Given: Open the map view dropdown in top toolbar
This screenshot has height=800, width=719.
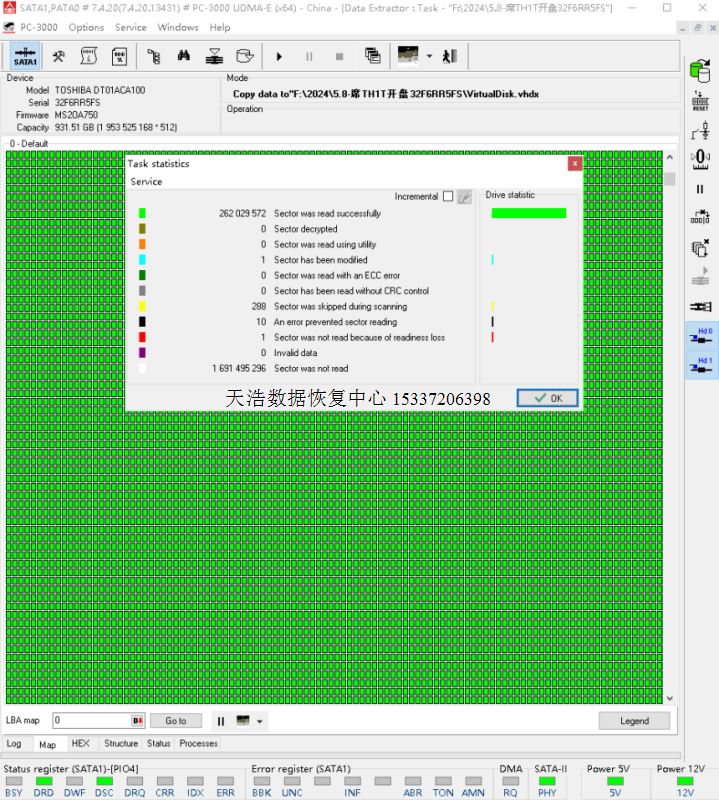Looking at the screenshot, I should coord(429,56).
